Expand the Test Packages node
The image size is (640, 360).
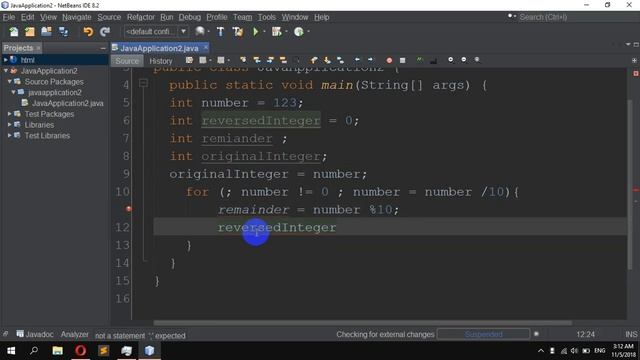tap(9, 113)
